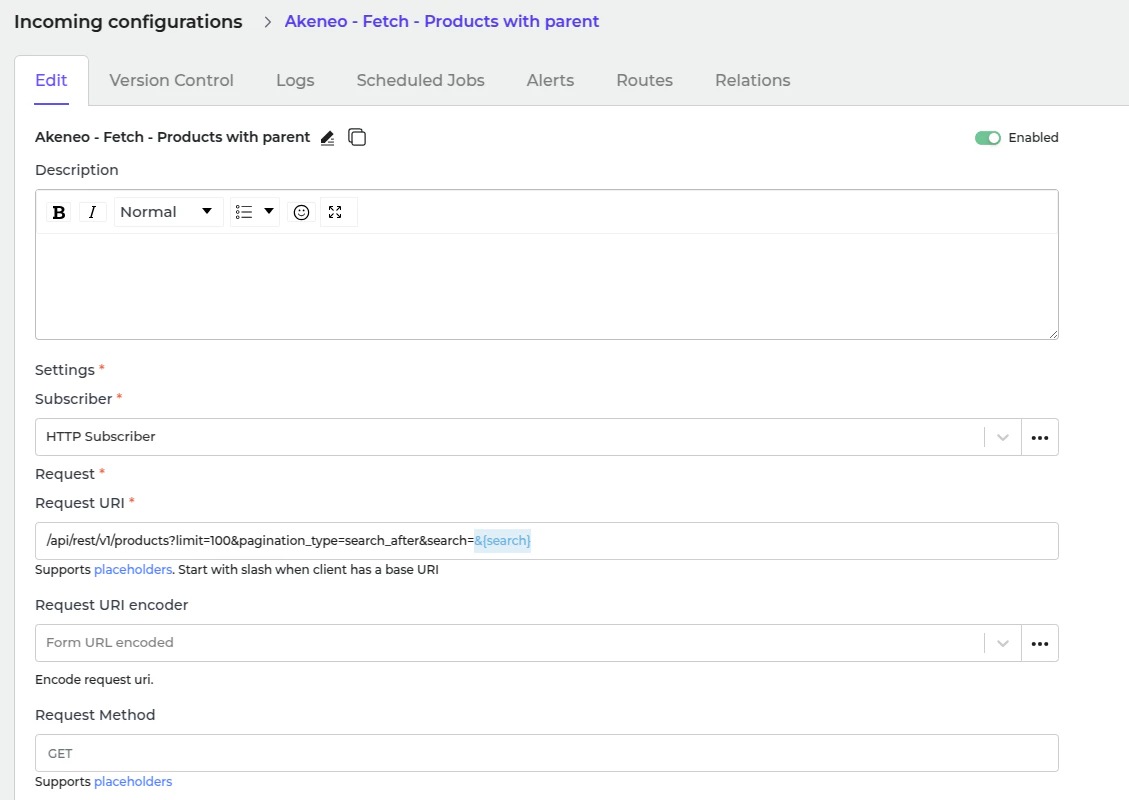
Task: Select the Edit tab
Action: pos(51,81)
